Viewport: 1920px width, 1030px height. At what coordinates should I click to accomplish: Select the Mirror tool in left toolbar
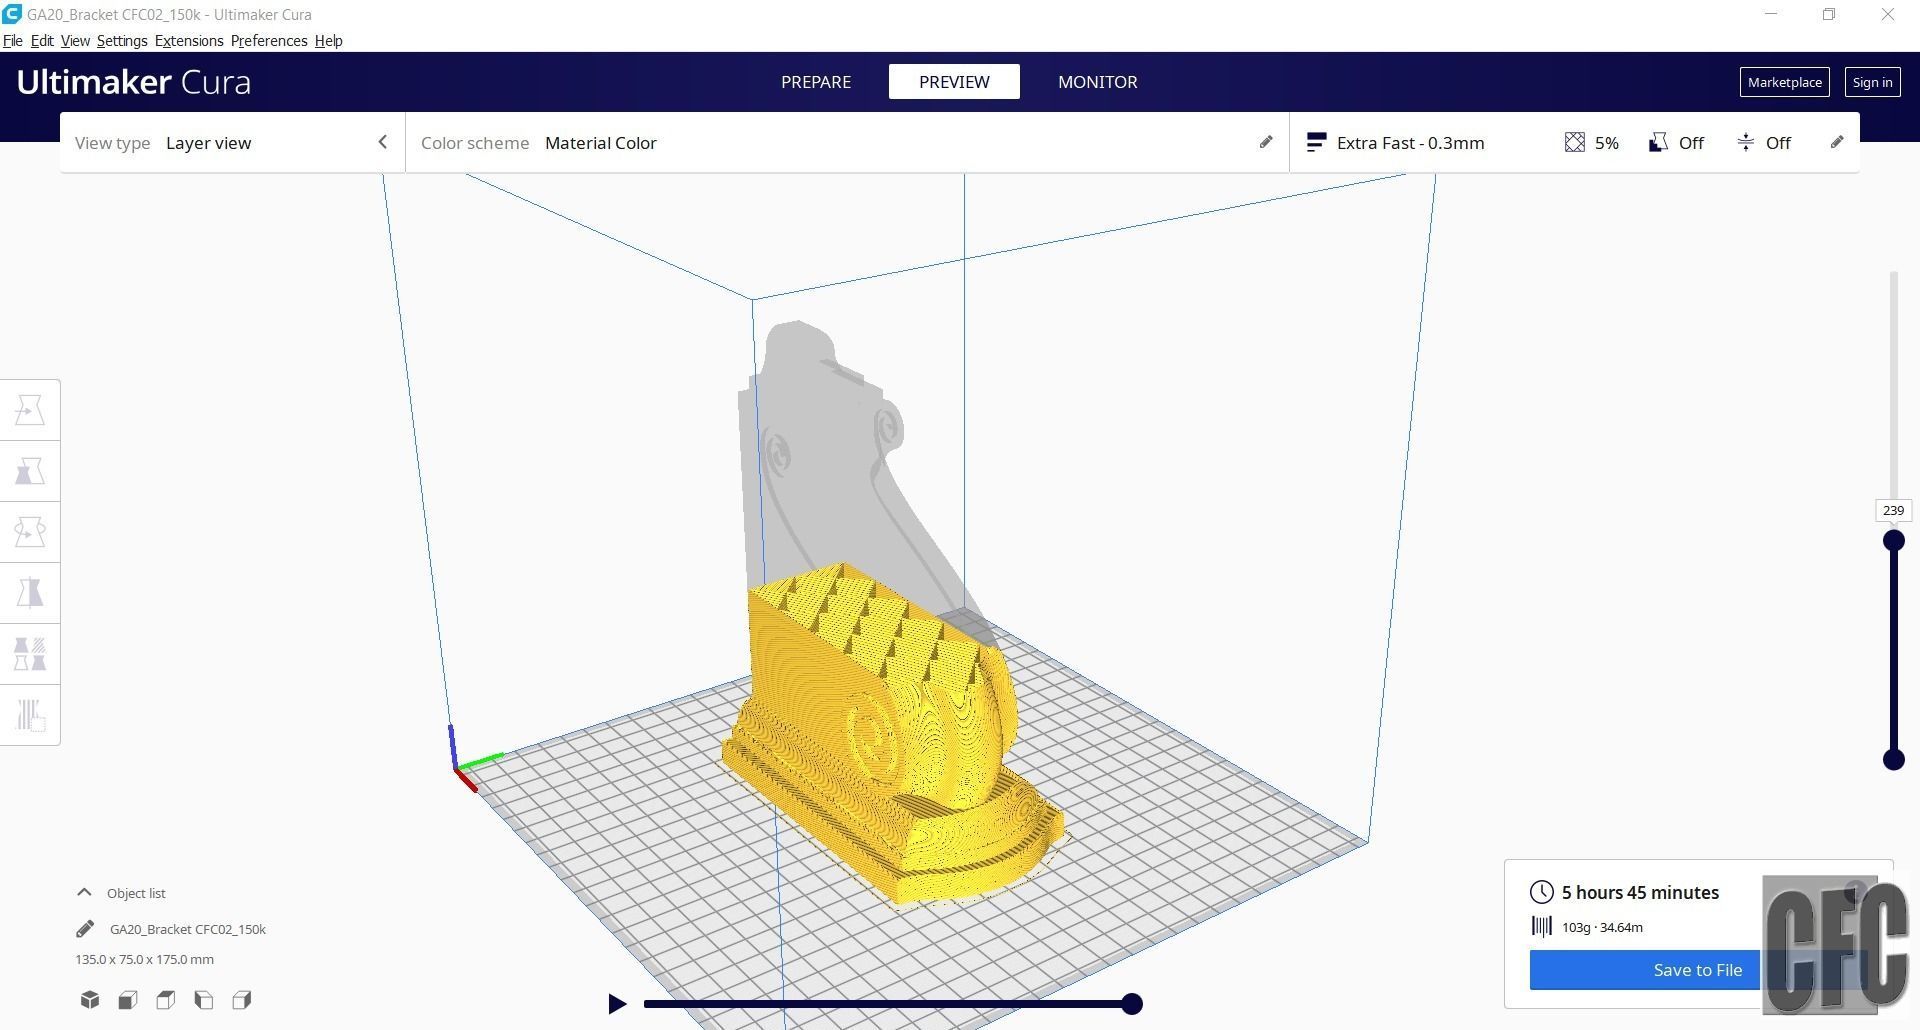tap(30, 593)
